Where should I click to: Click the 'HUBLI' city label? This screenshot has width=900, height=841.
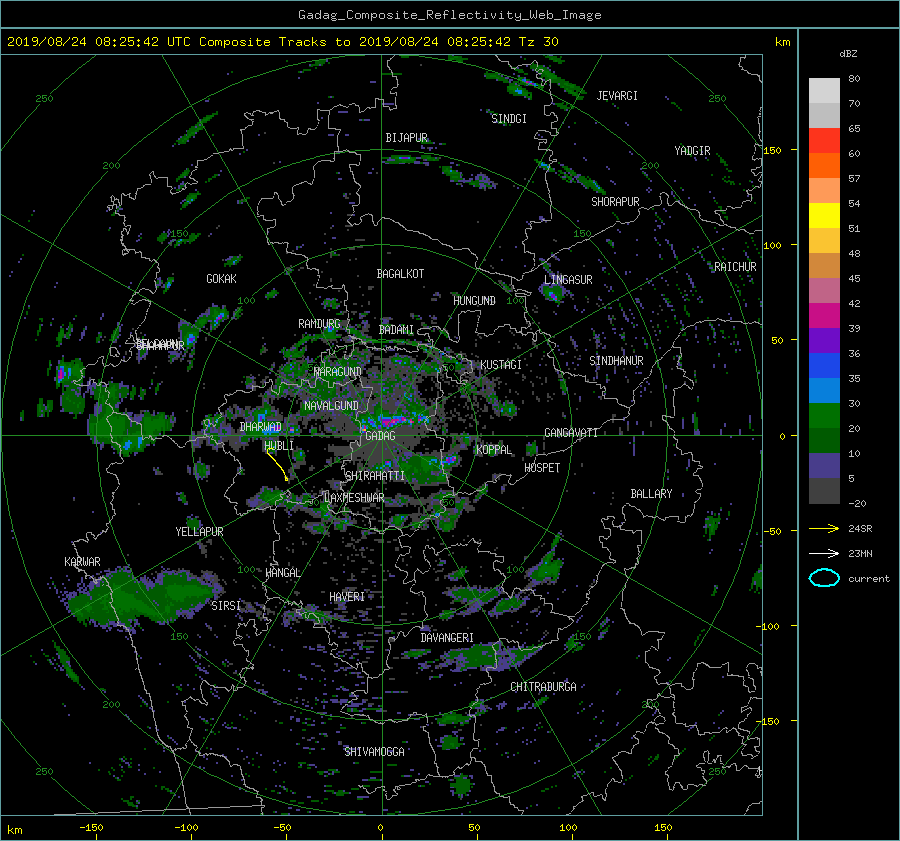(278, 446)
